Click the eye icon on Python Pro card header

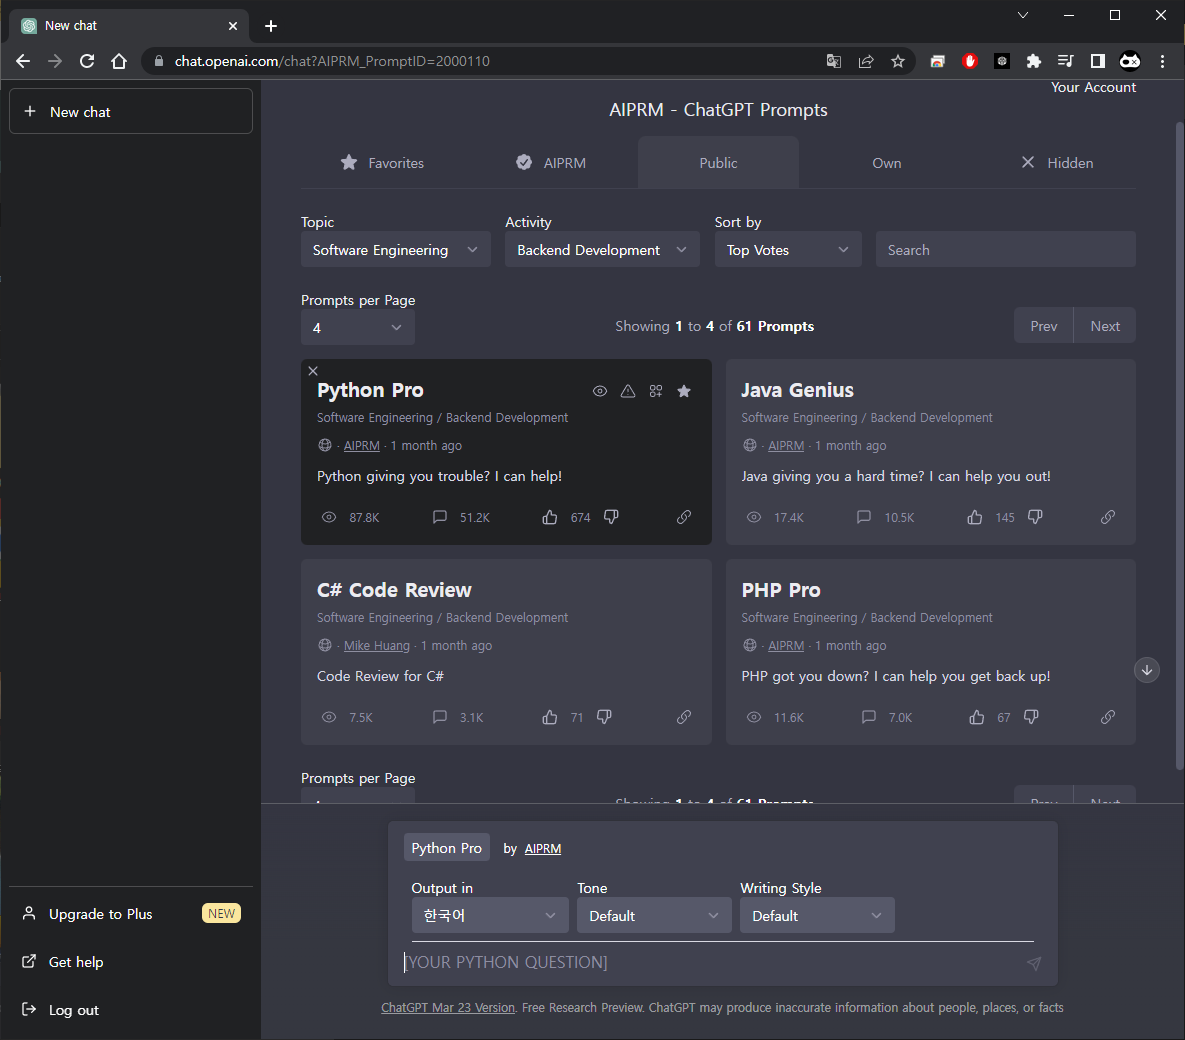[599, 391]
